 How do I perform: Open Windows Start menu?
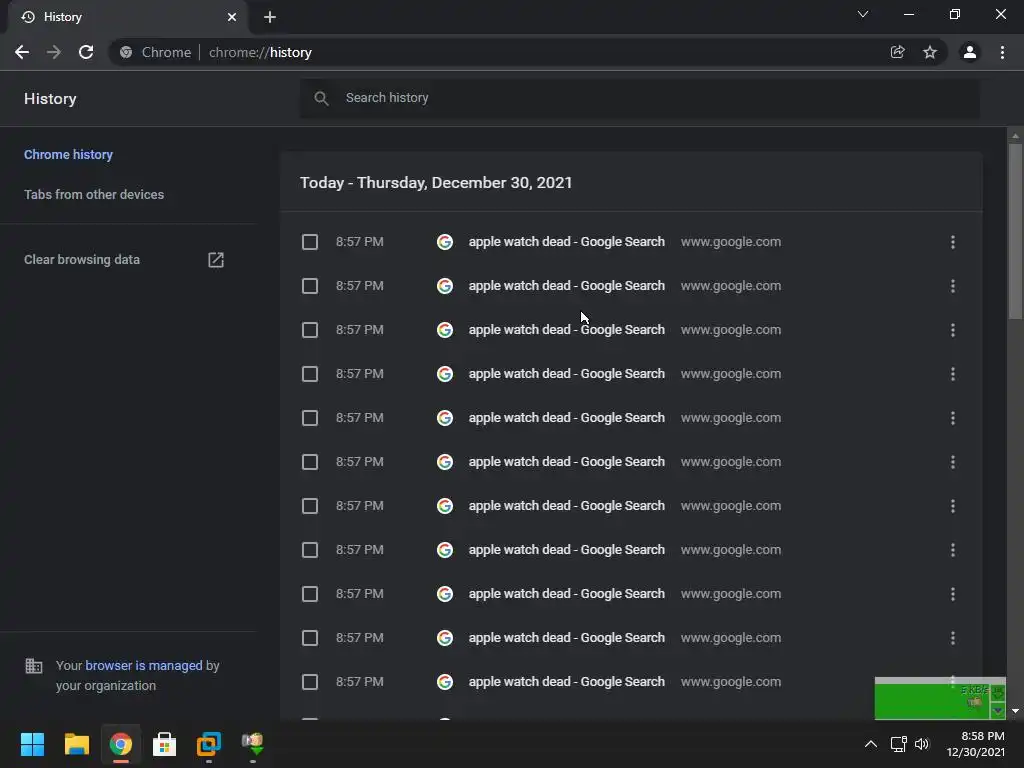[x=32, y=744]
